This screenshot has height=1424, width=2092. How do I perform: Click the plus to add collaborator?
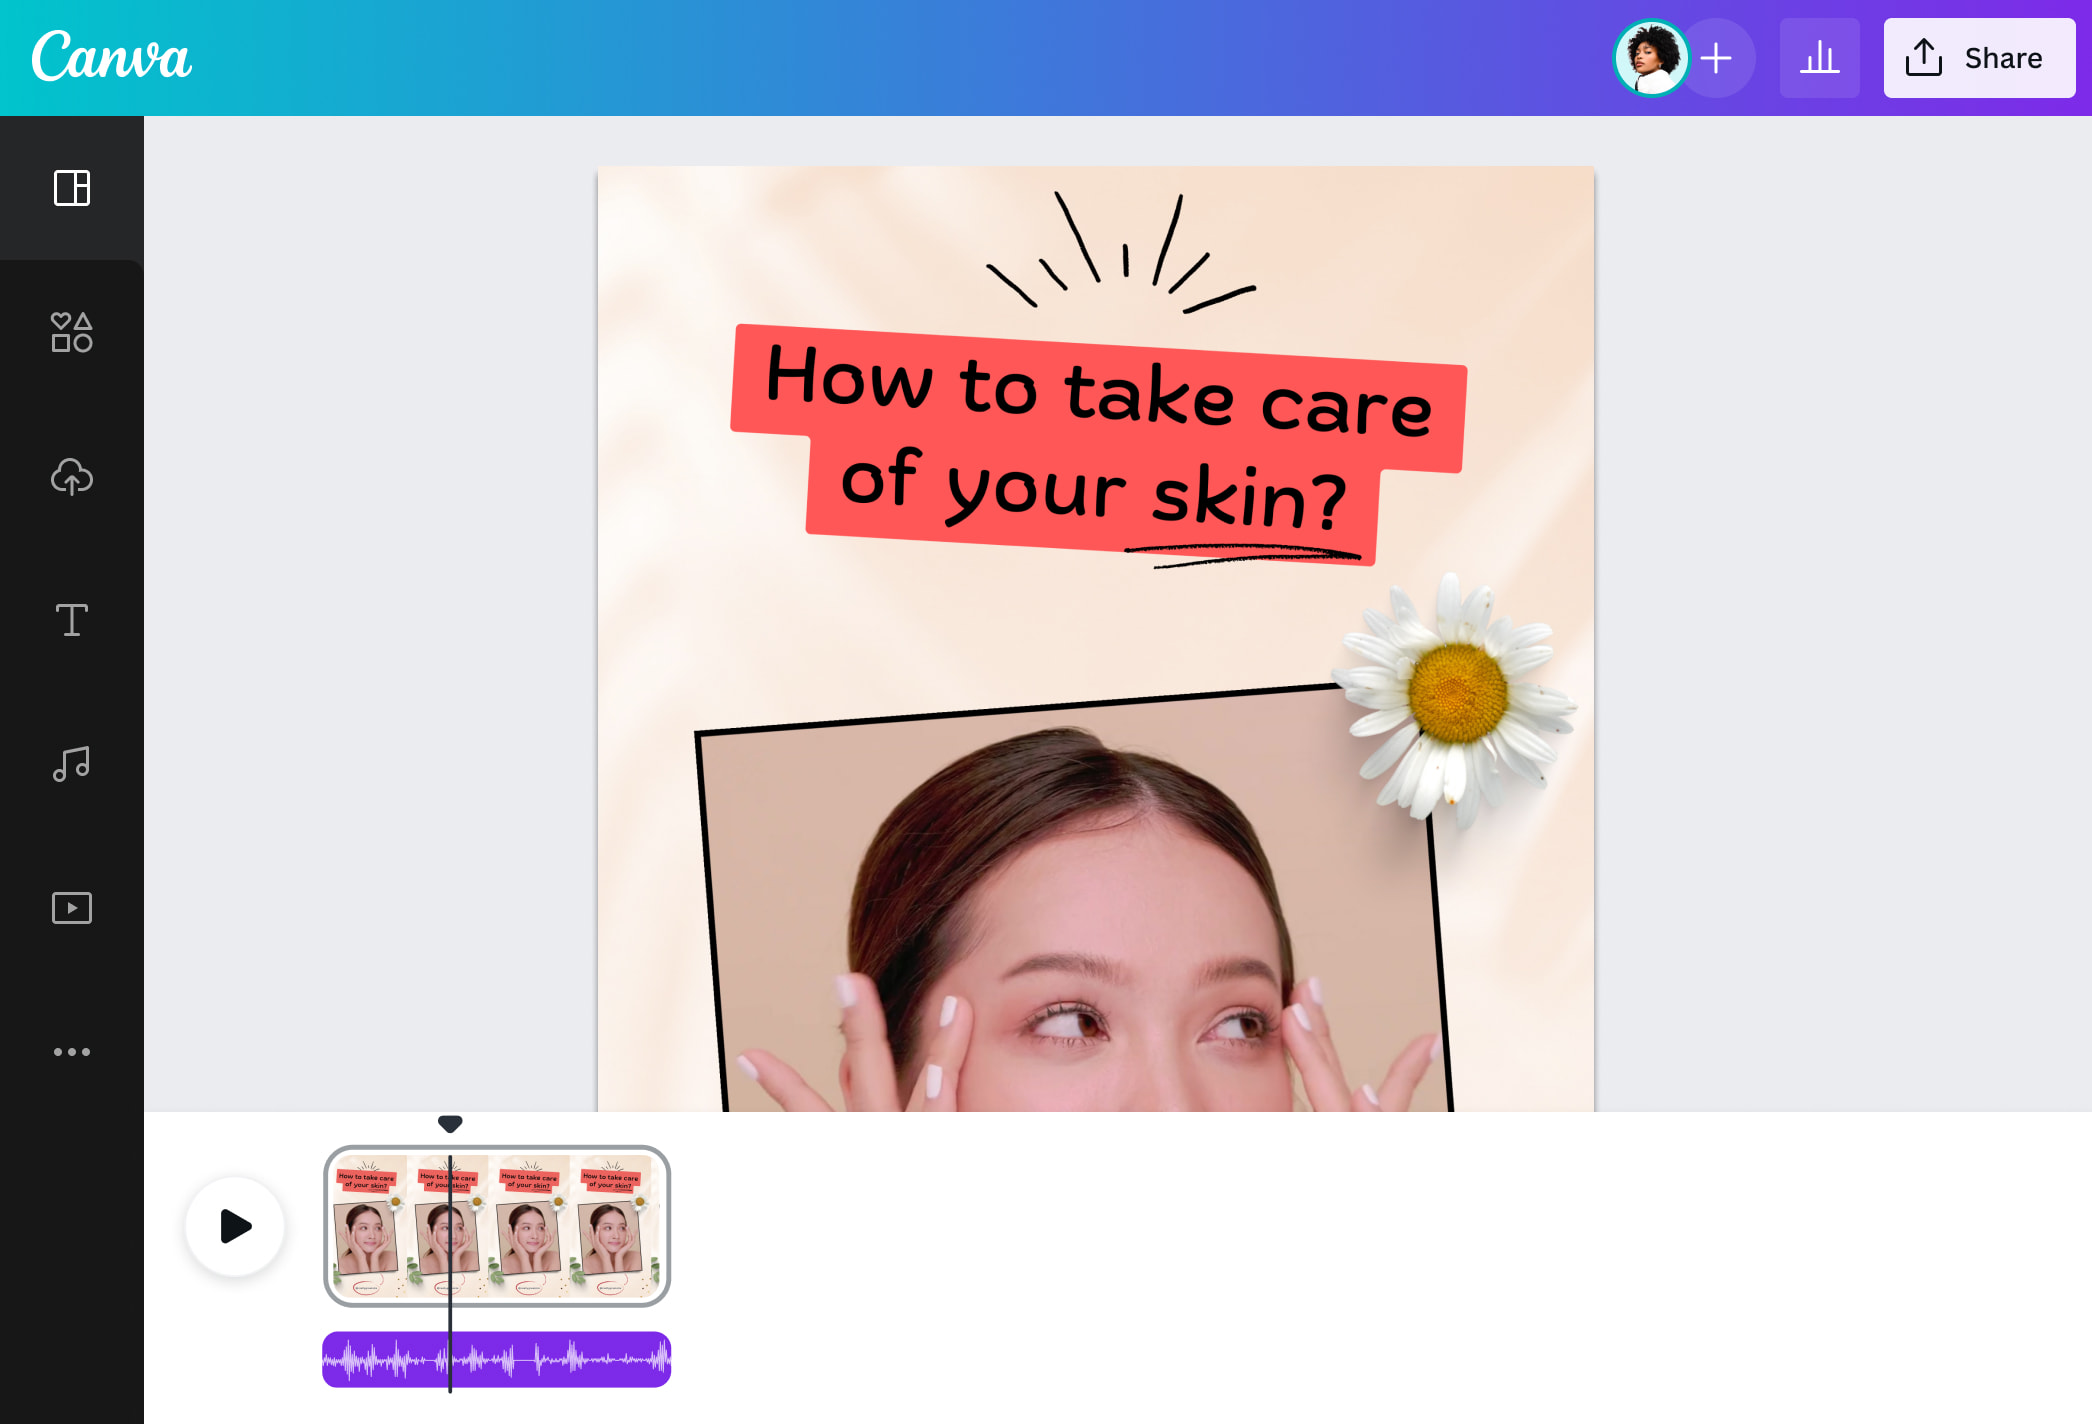click(1717, 58)
